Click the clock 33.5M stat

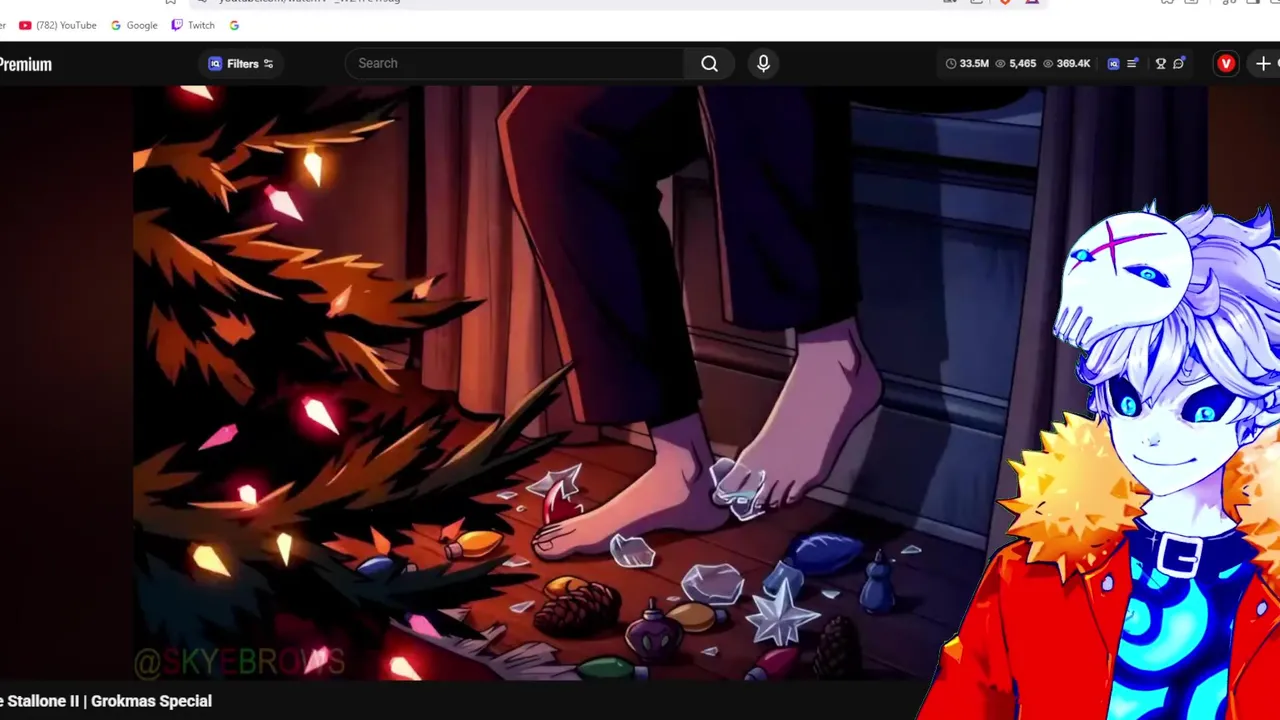[x=967, y=64]
